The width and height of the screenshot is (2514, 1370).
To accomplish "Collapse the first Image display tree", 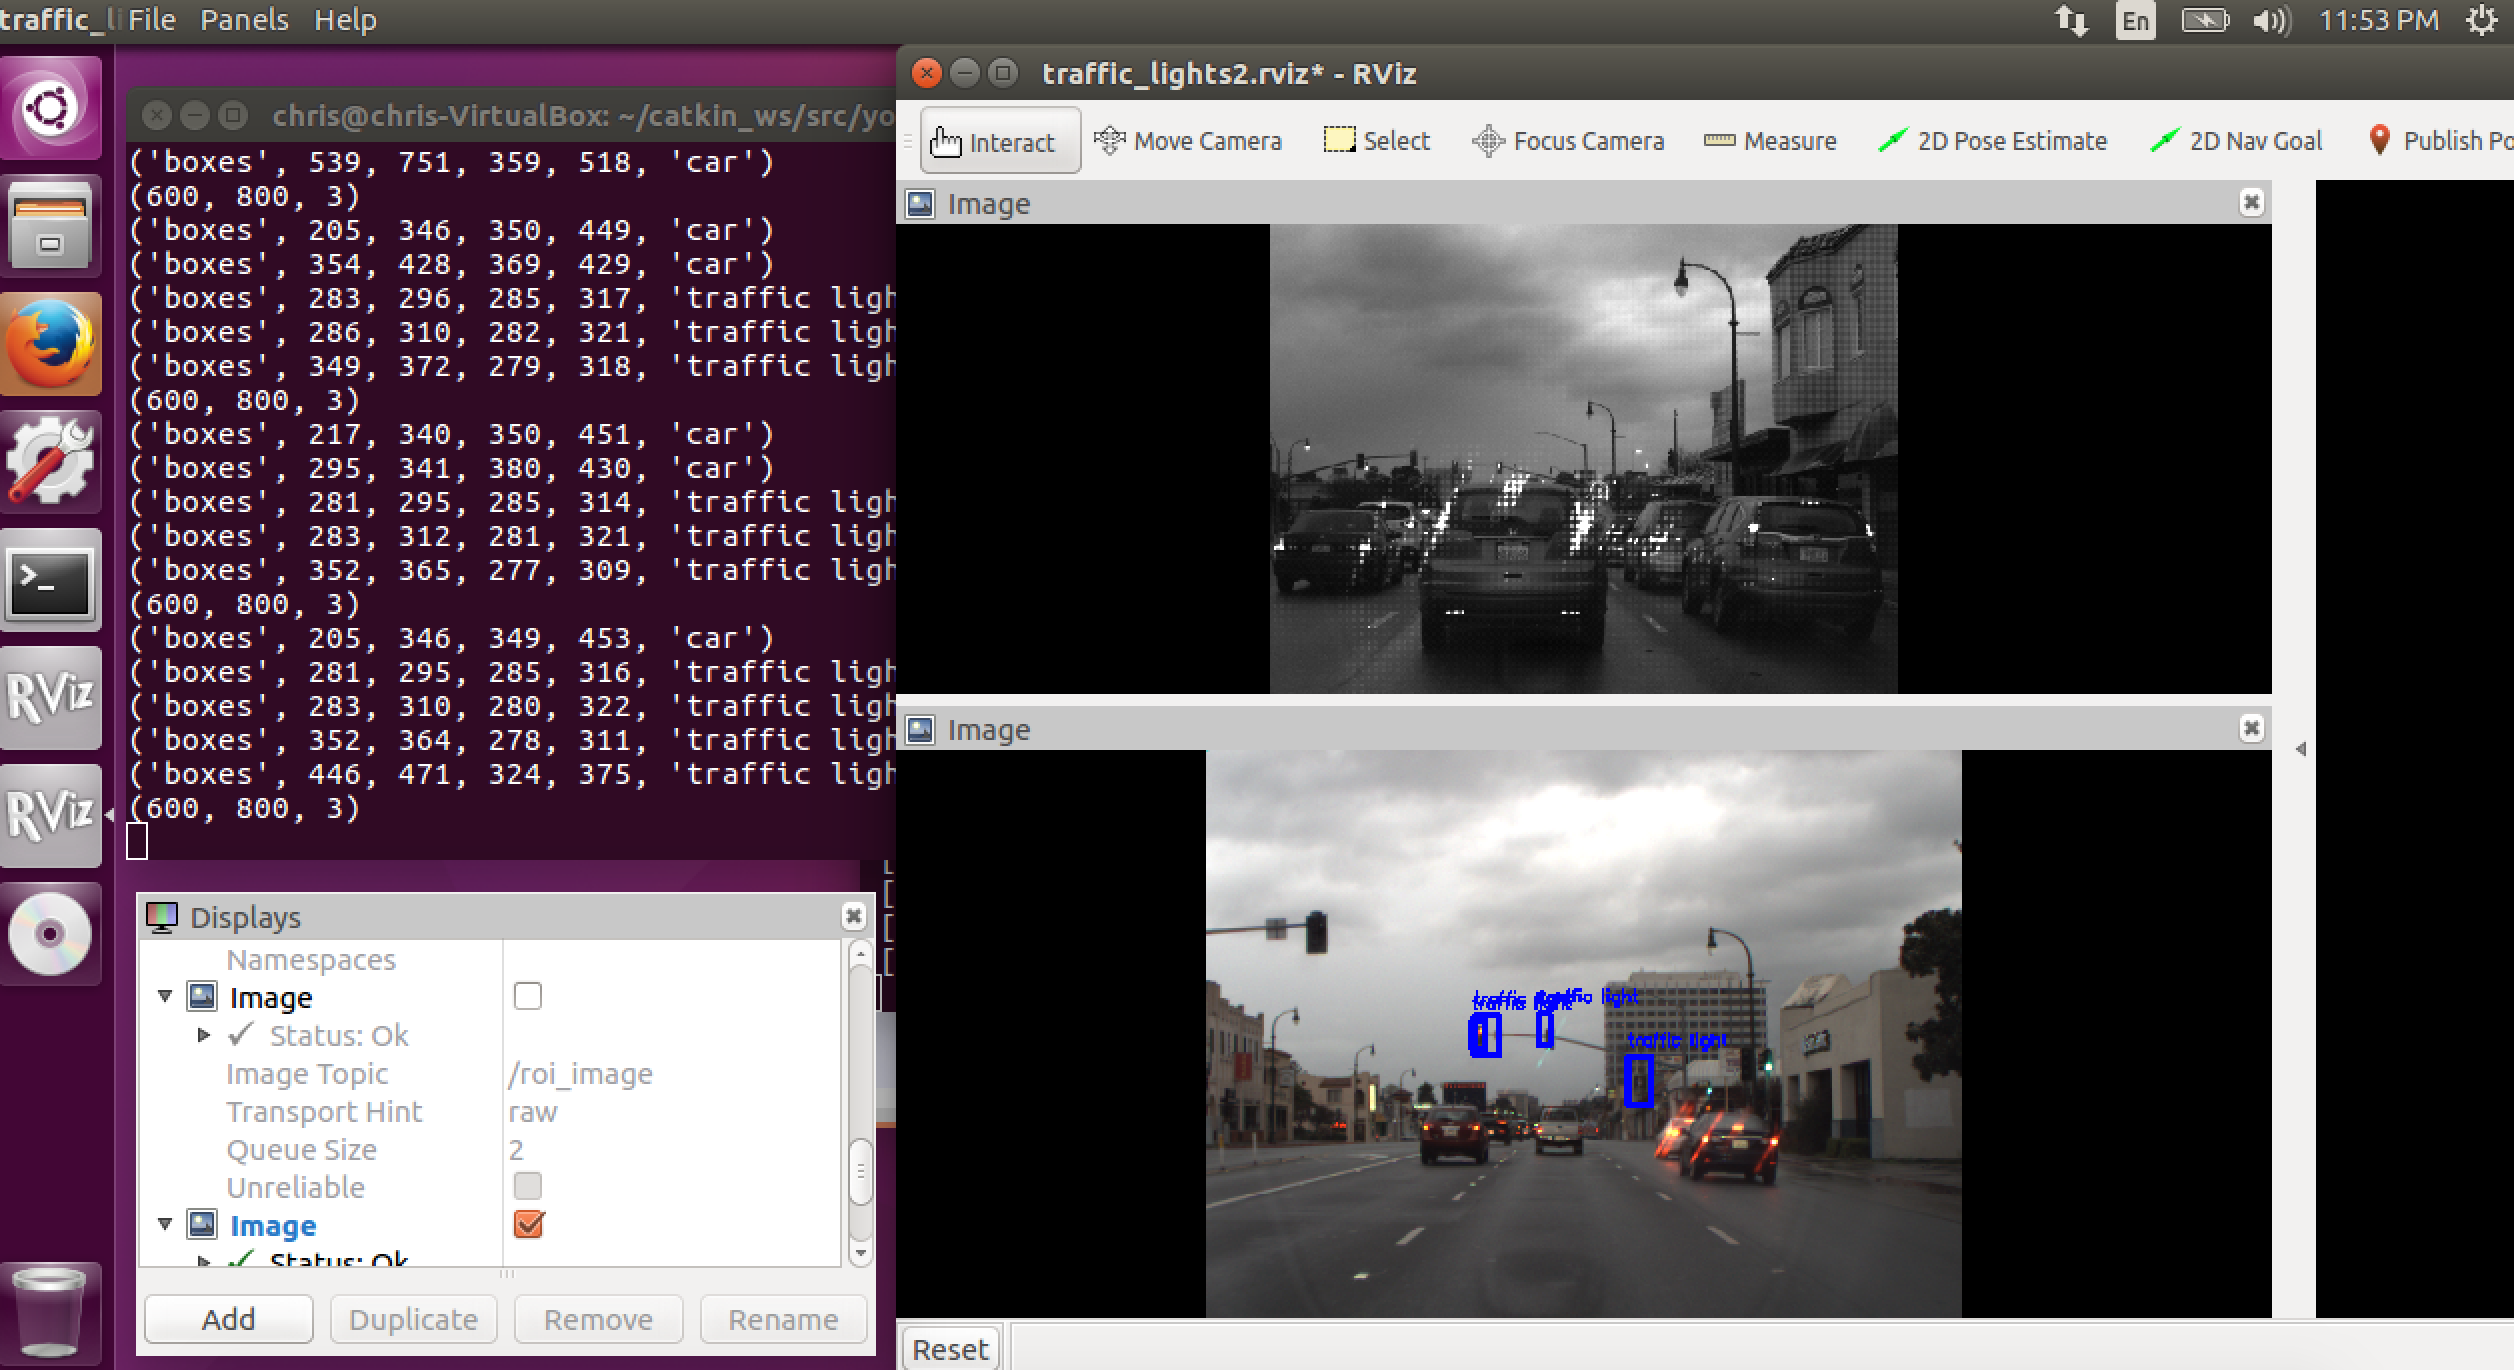I will pyautogui.click(x=166, y=996).
